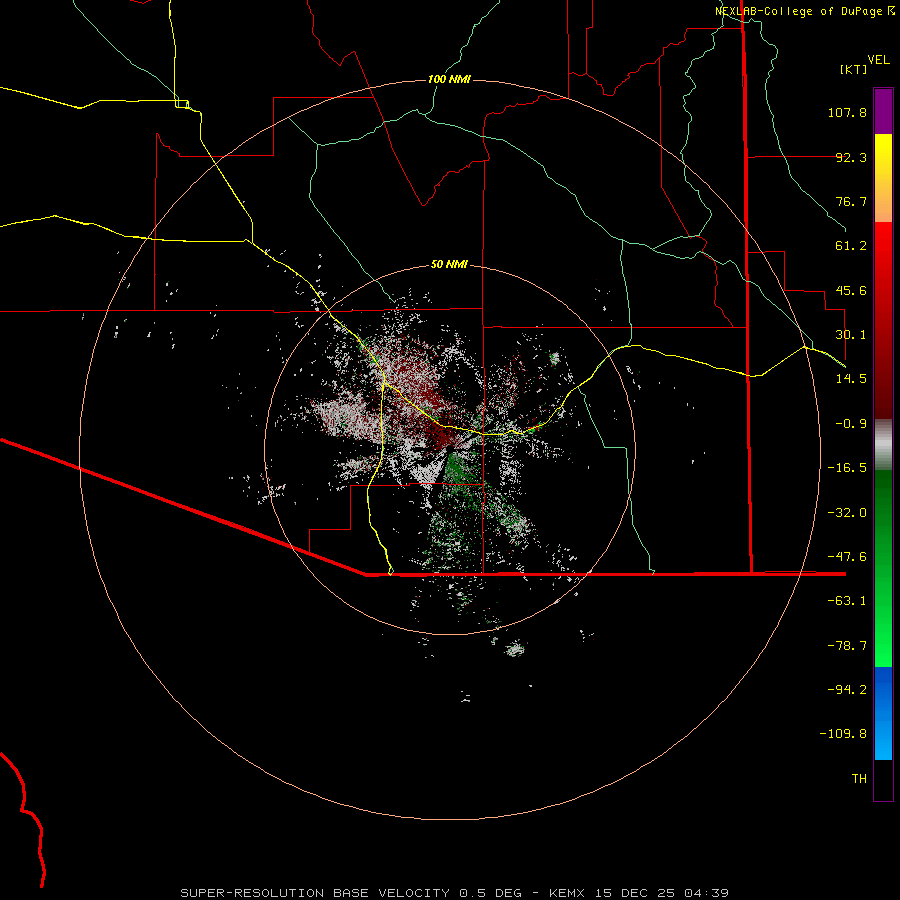
Task: Click the gray near-zero segment of color bar
Action: point(883,445)
